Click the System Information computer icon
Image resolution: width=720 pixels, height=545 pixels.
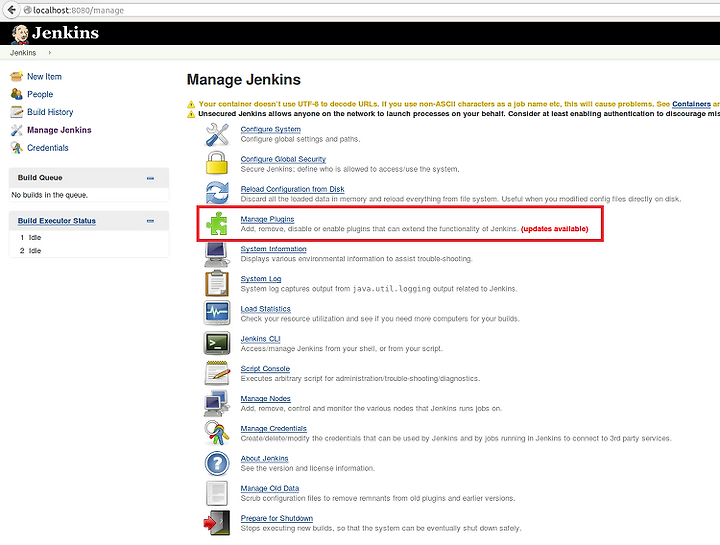click(x=217, y=254)
